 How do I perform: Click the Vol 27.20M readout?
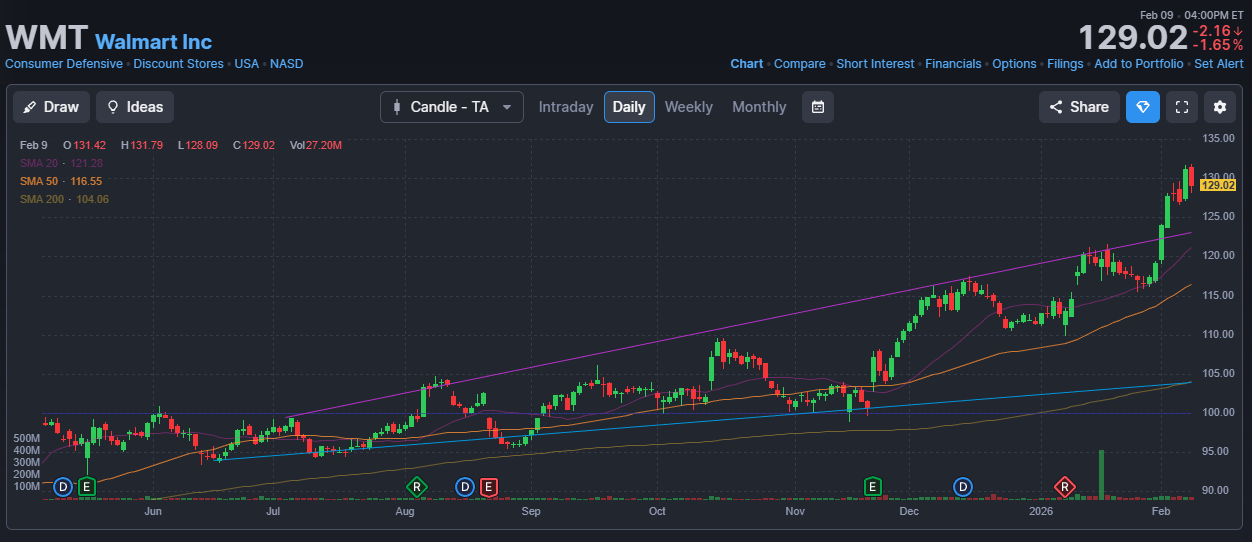[x=316, y=145]
